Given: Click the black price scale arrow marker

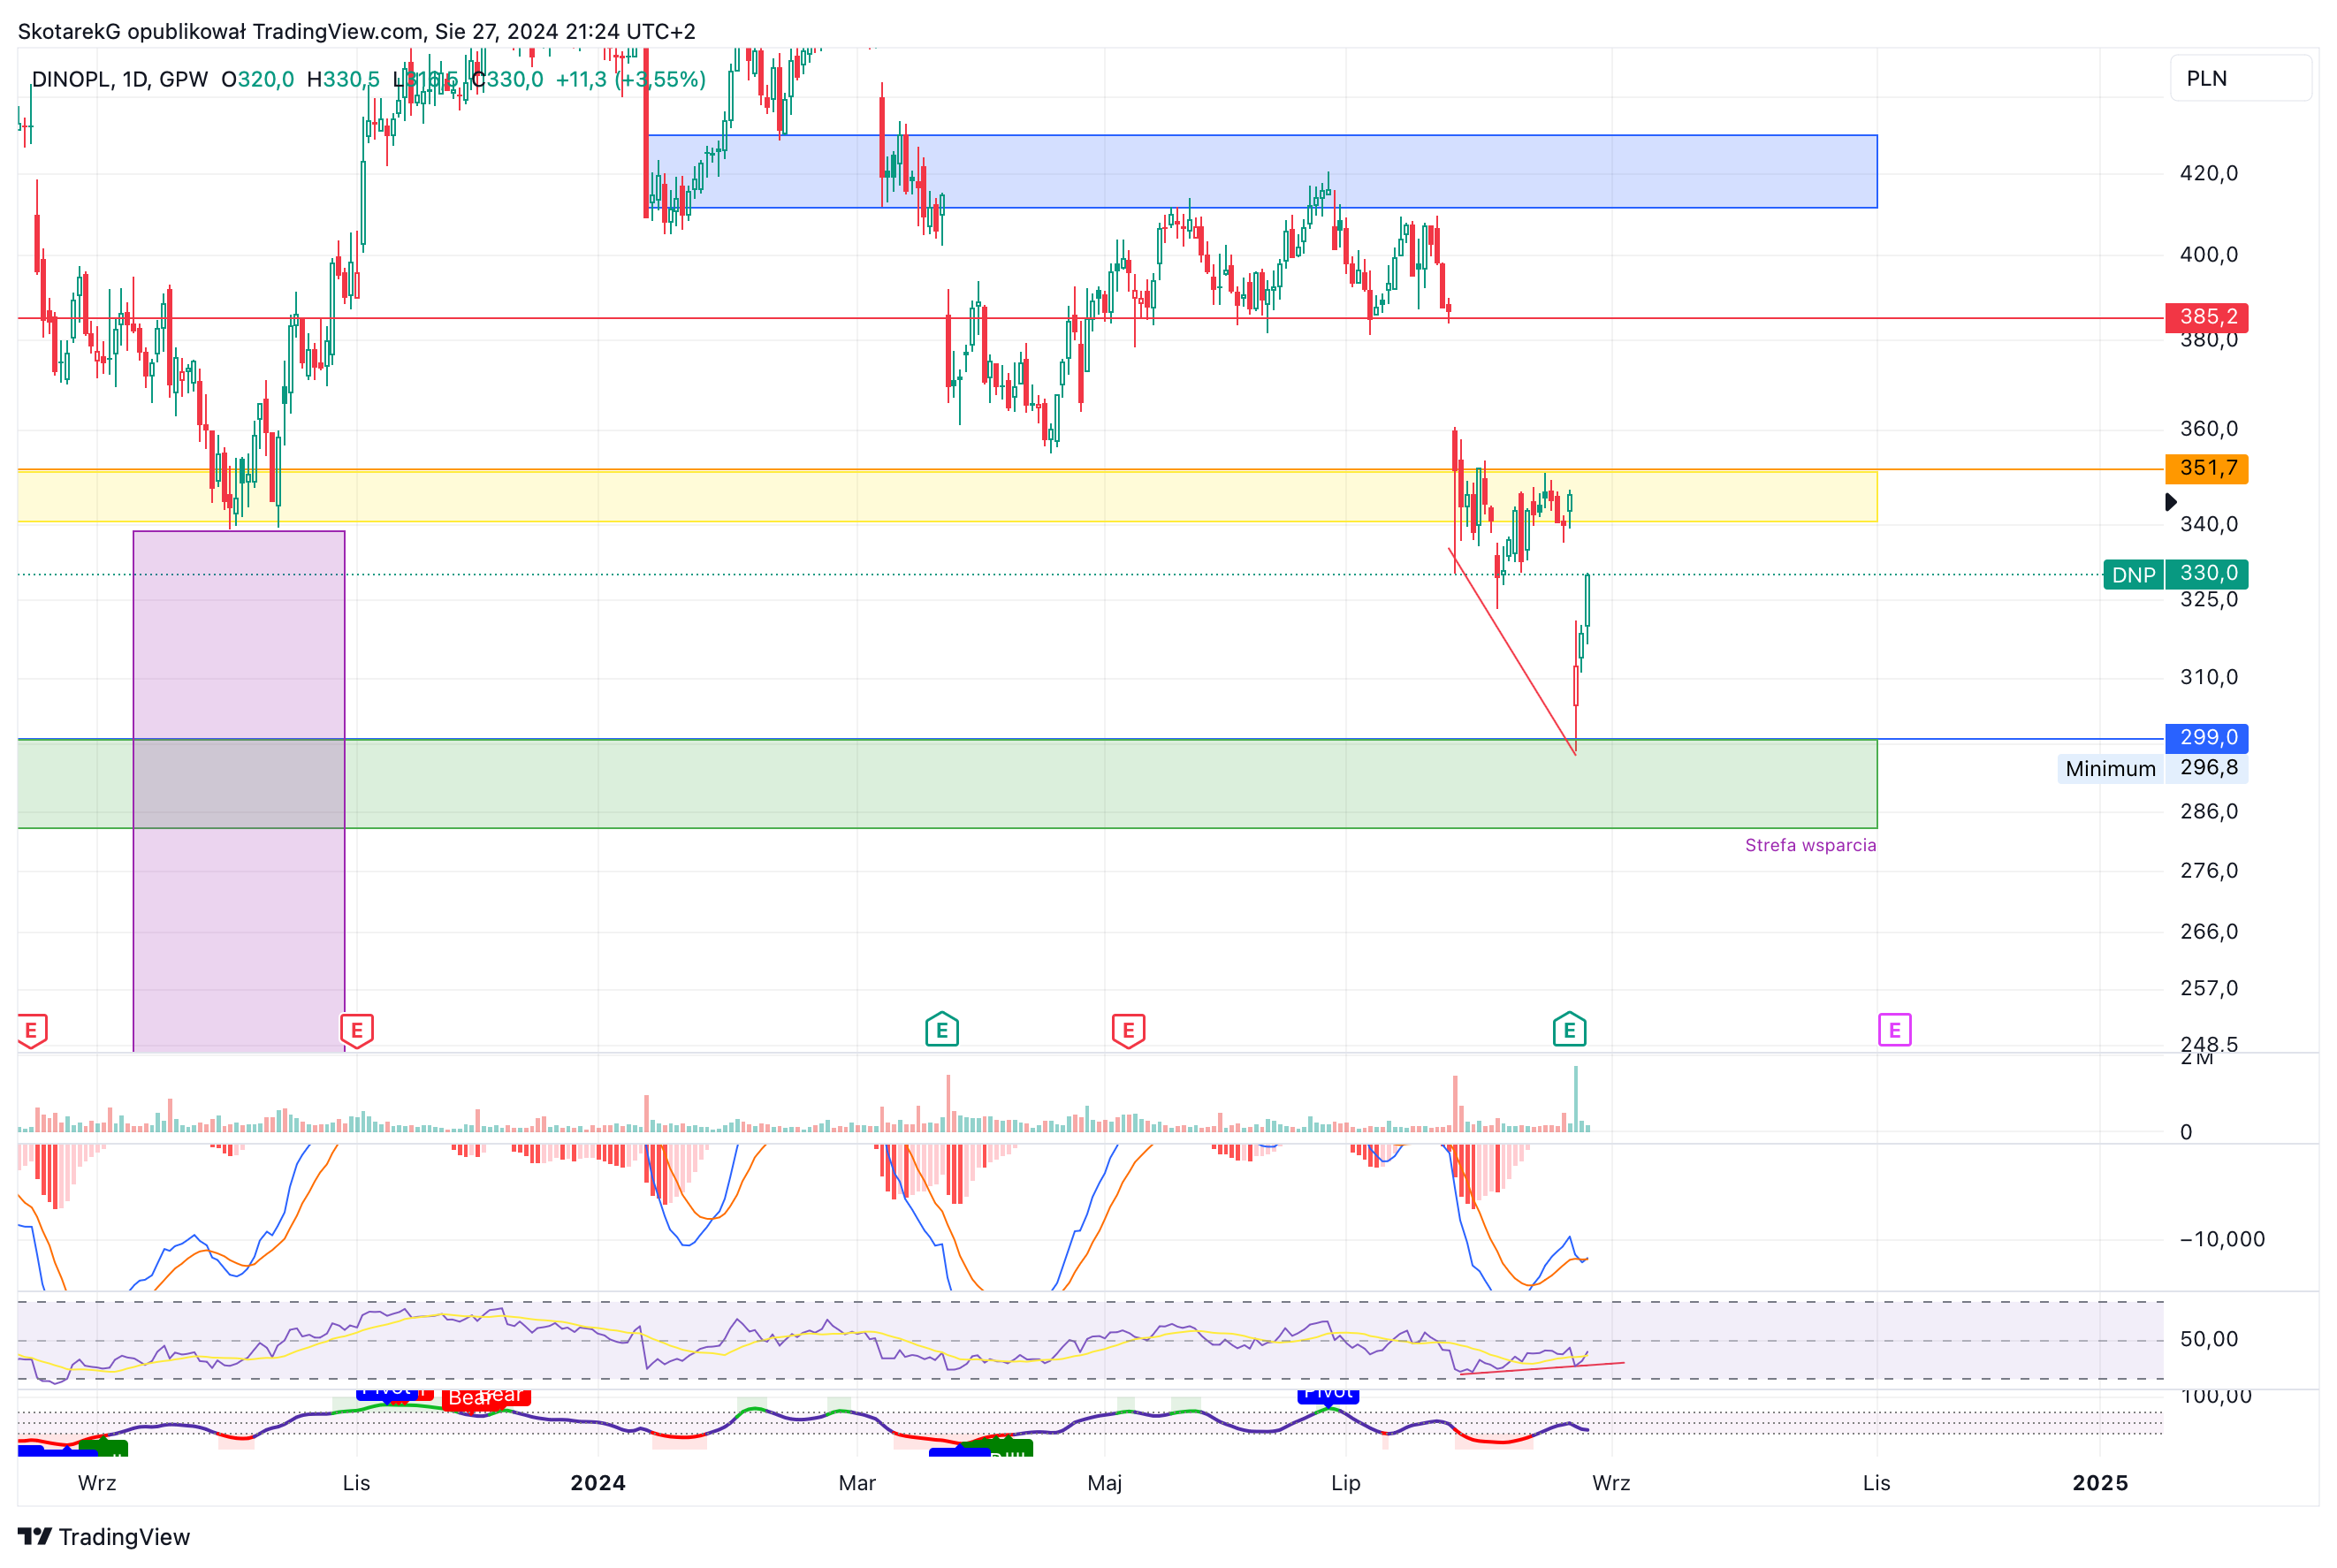Looking at the screenshot, I should (x=2170, y=502).
